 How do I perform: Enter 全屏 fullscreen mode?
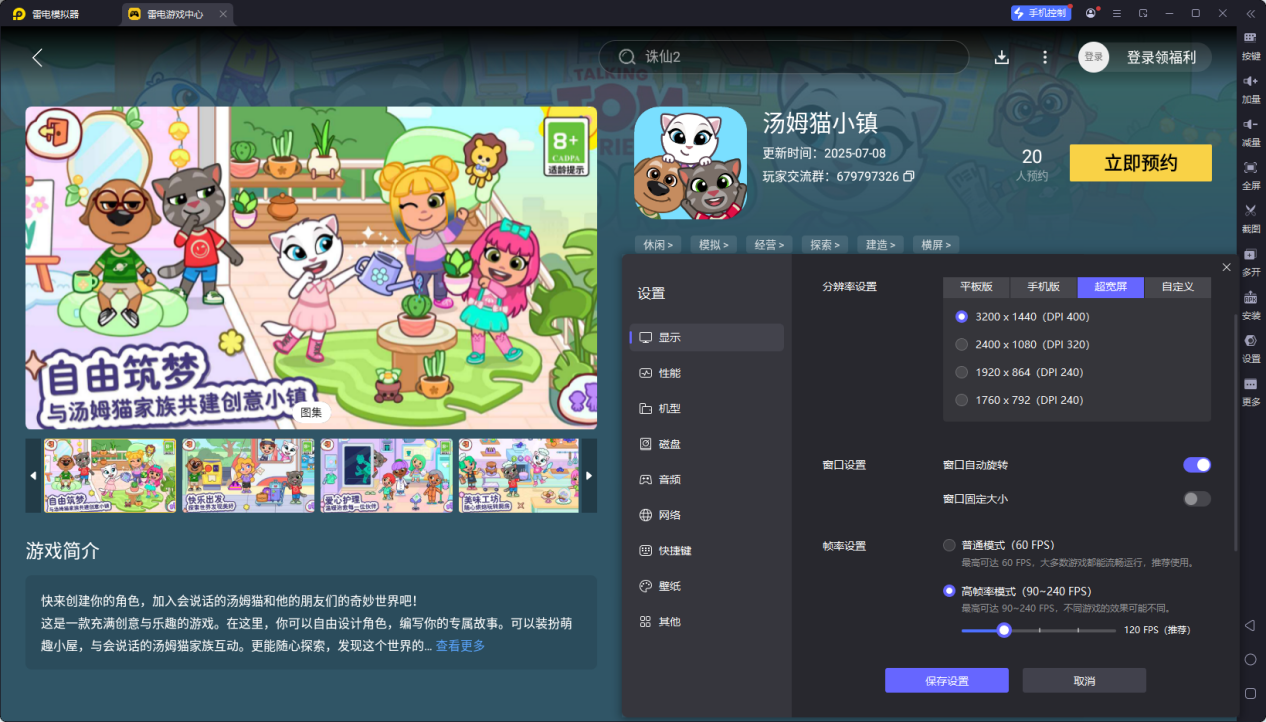point(1251,175)
